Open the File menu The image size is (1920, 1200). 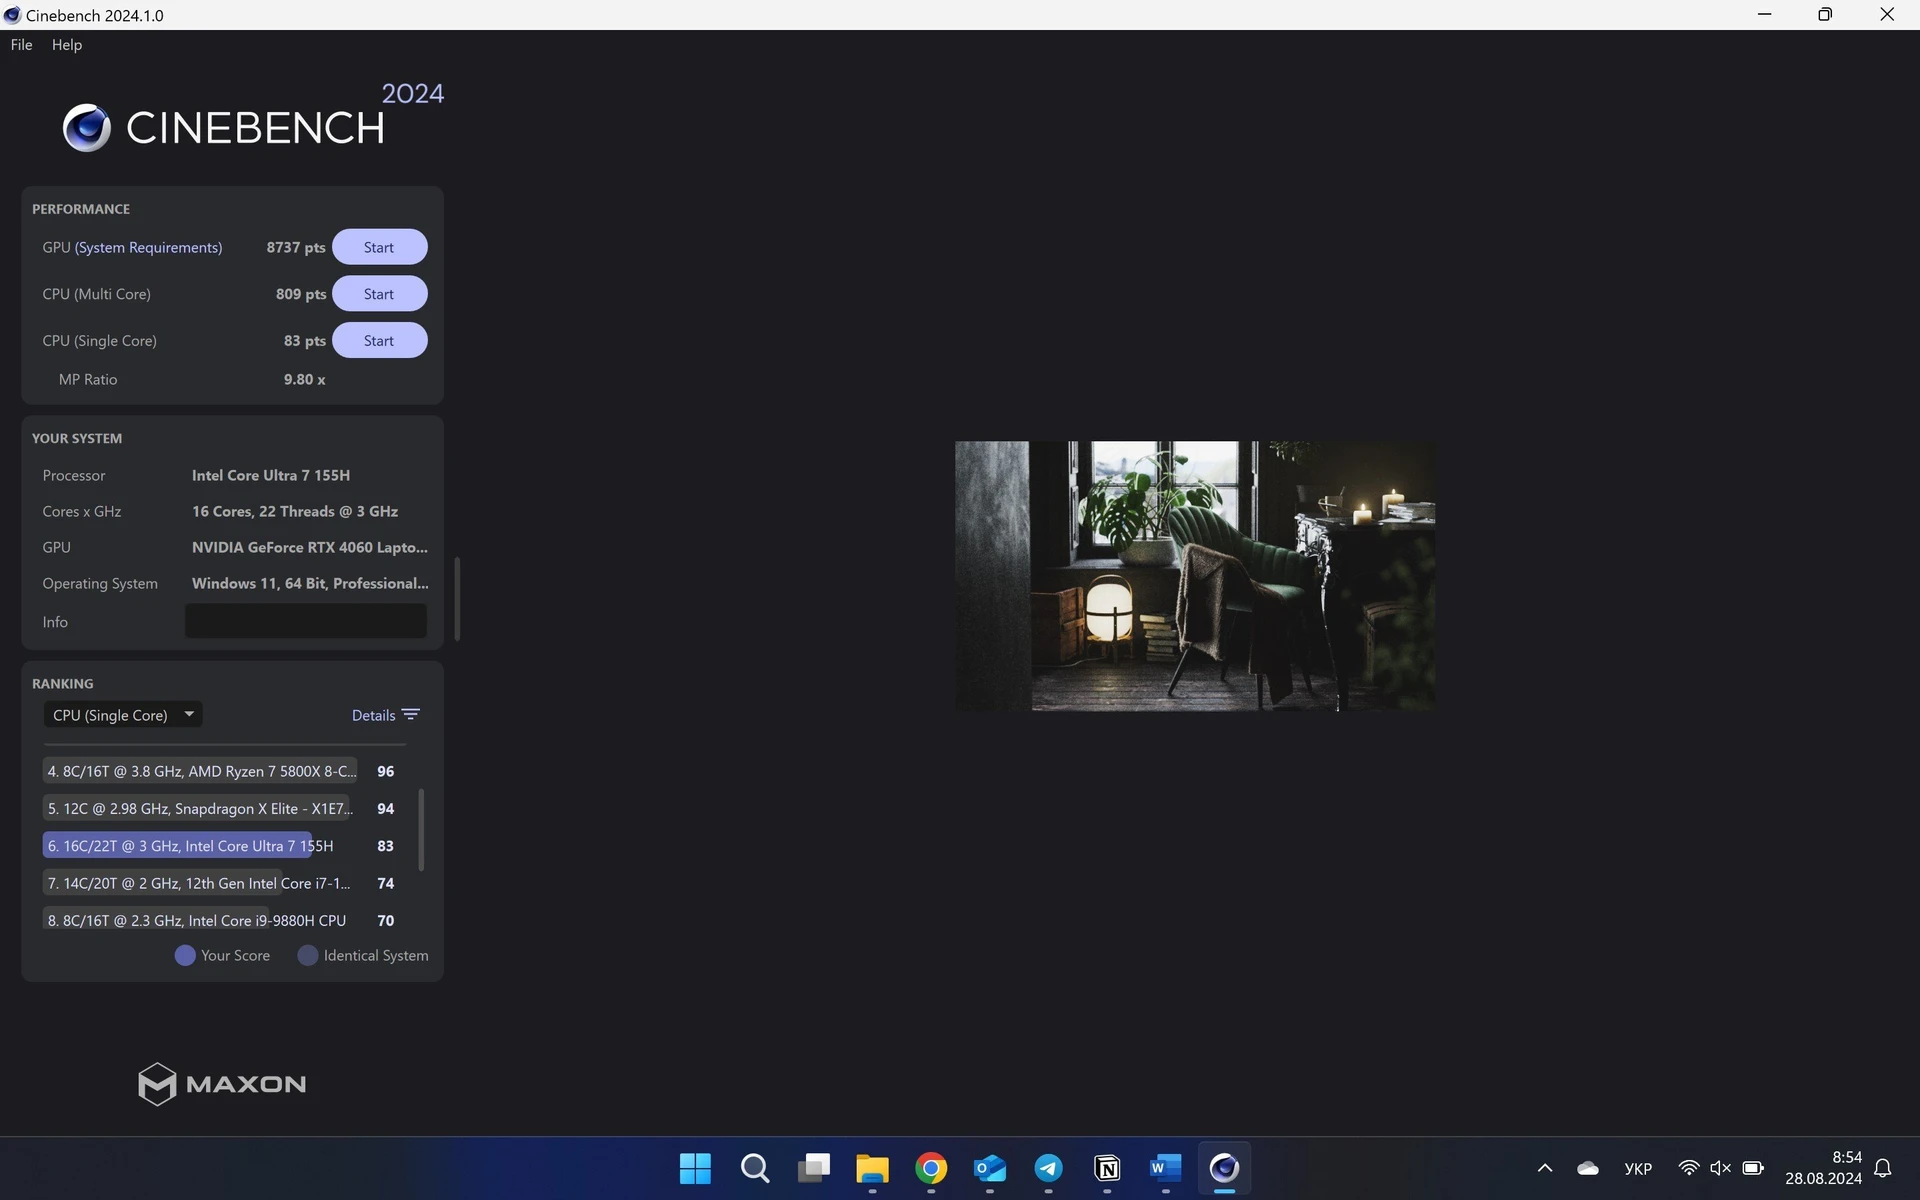click(x=21, y=45)
